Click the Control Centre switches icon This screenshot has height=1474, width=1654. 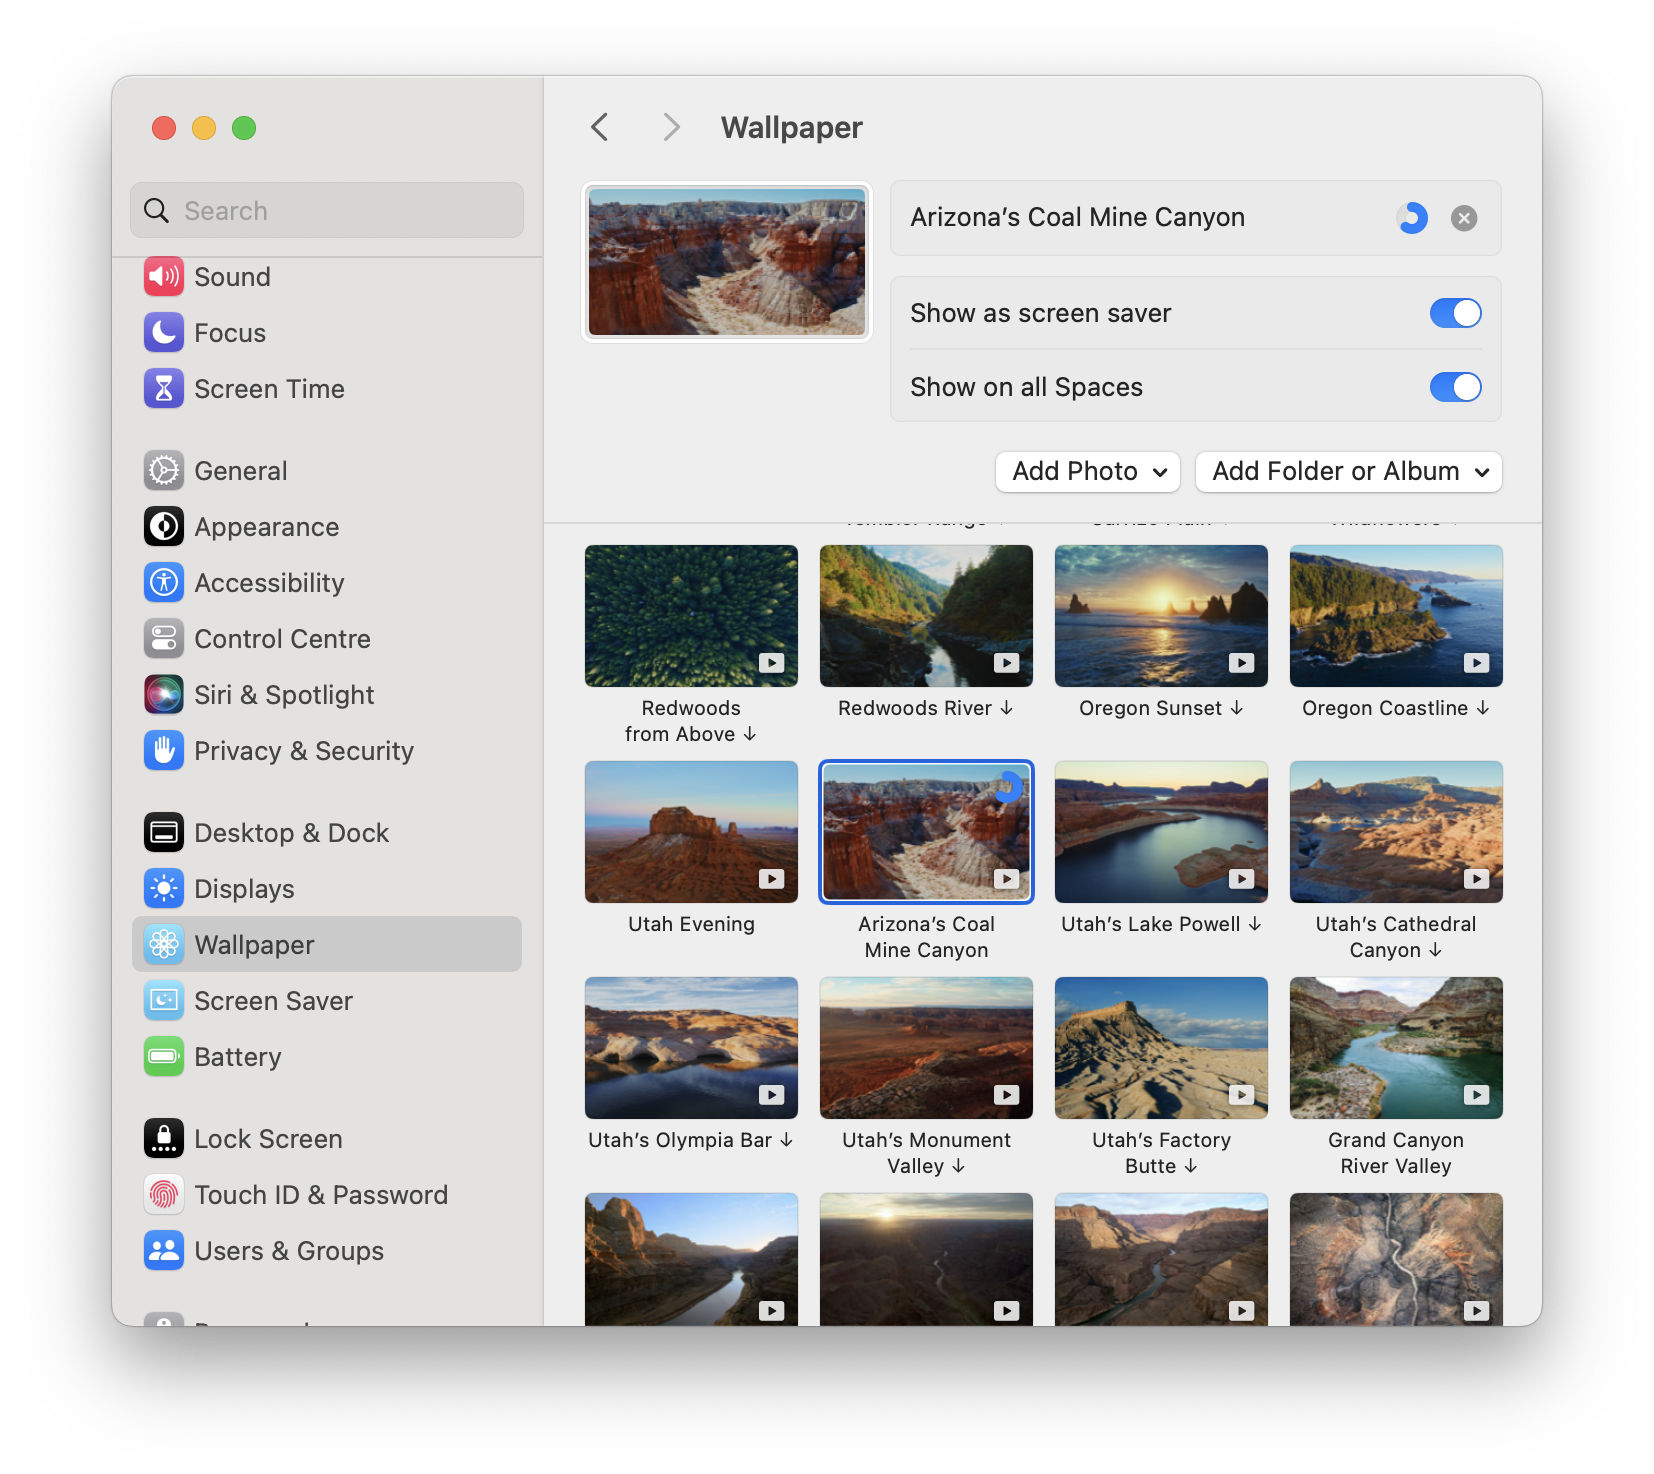click(x=164, y=639)
